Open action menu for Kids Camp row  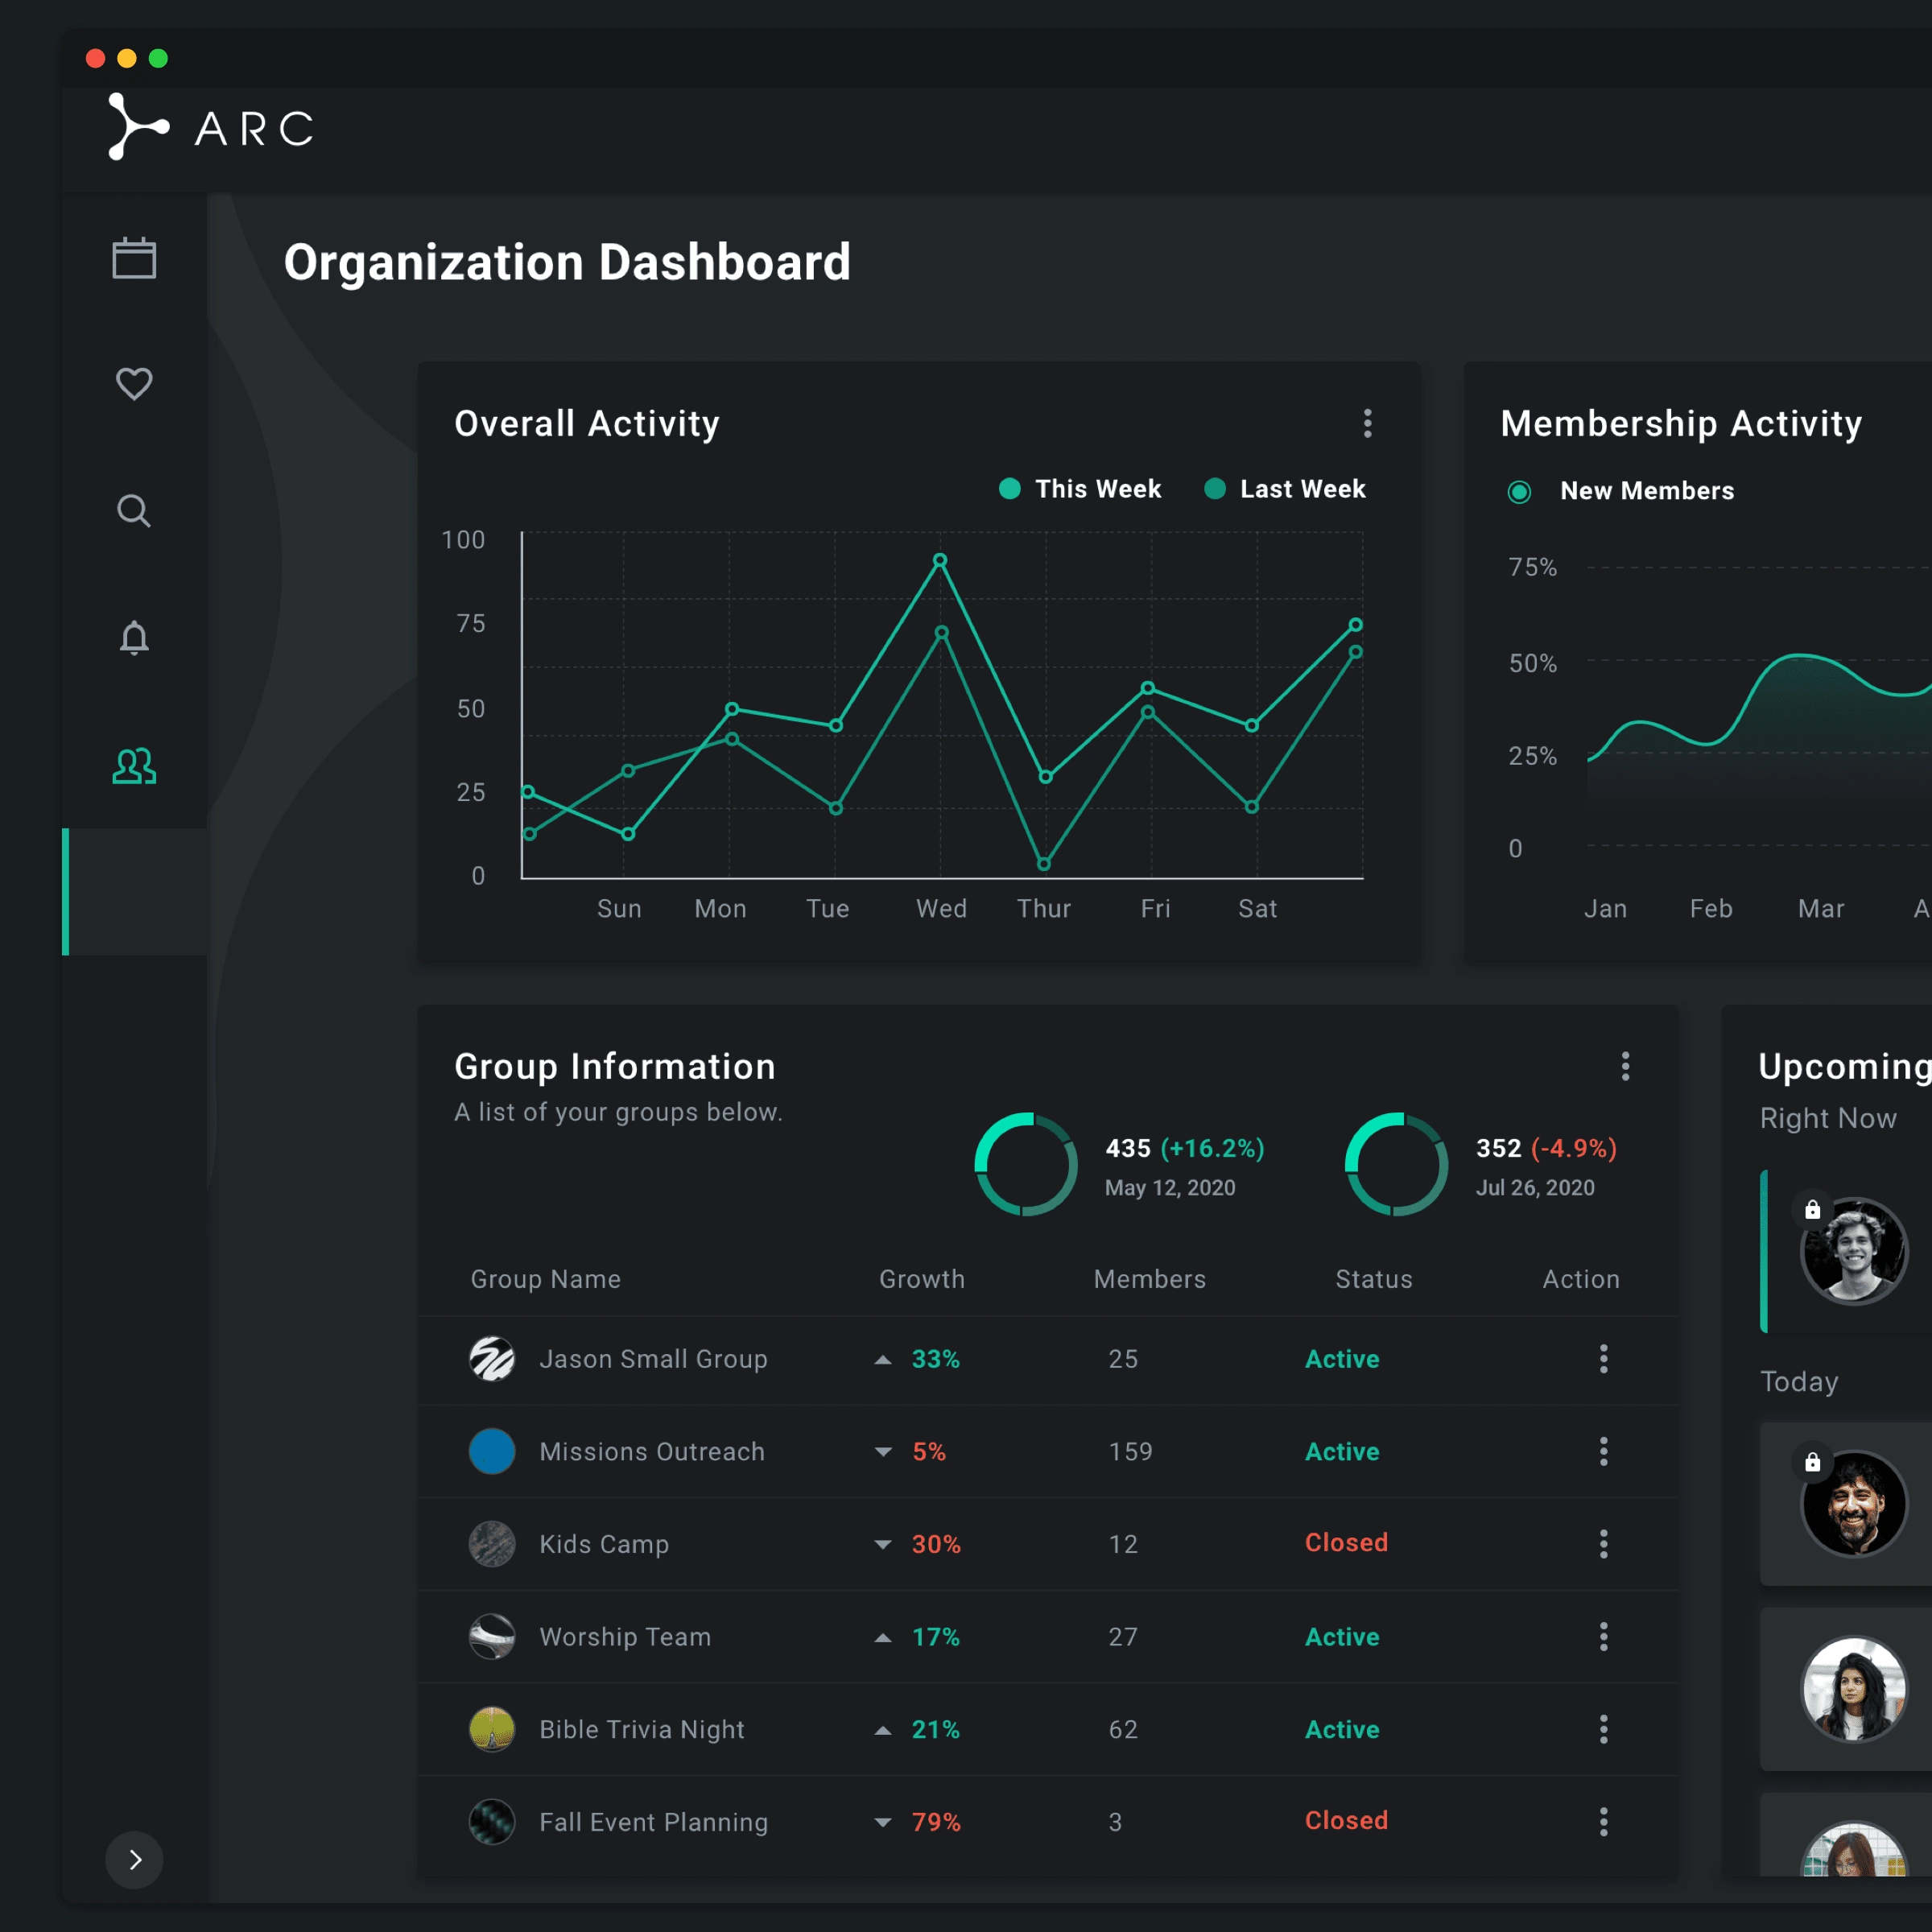pos(1603,1543)
